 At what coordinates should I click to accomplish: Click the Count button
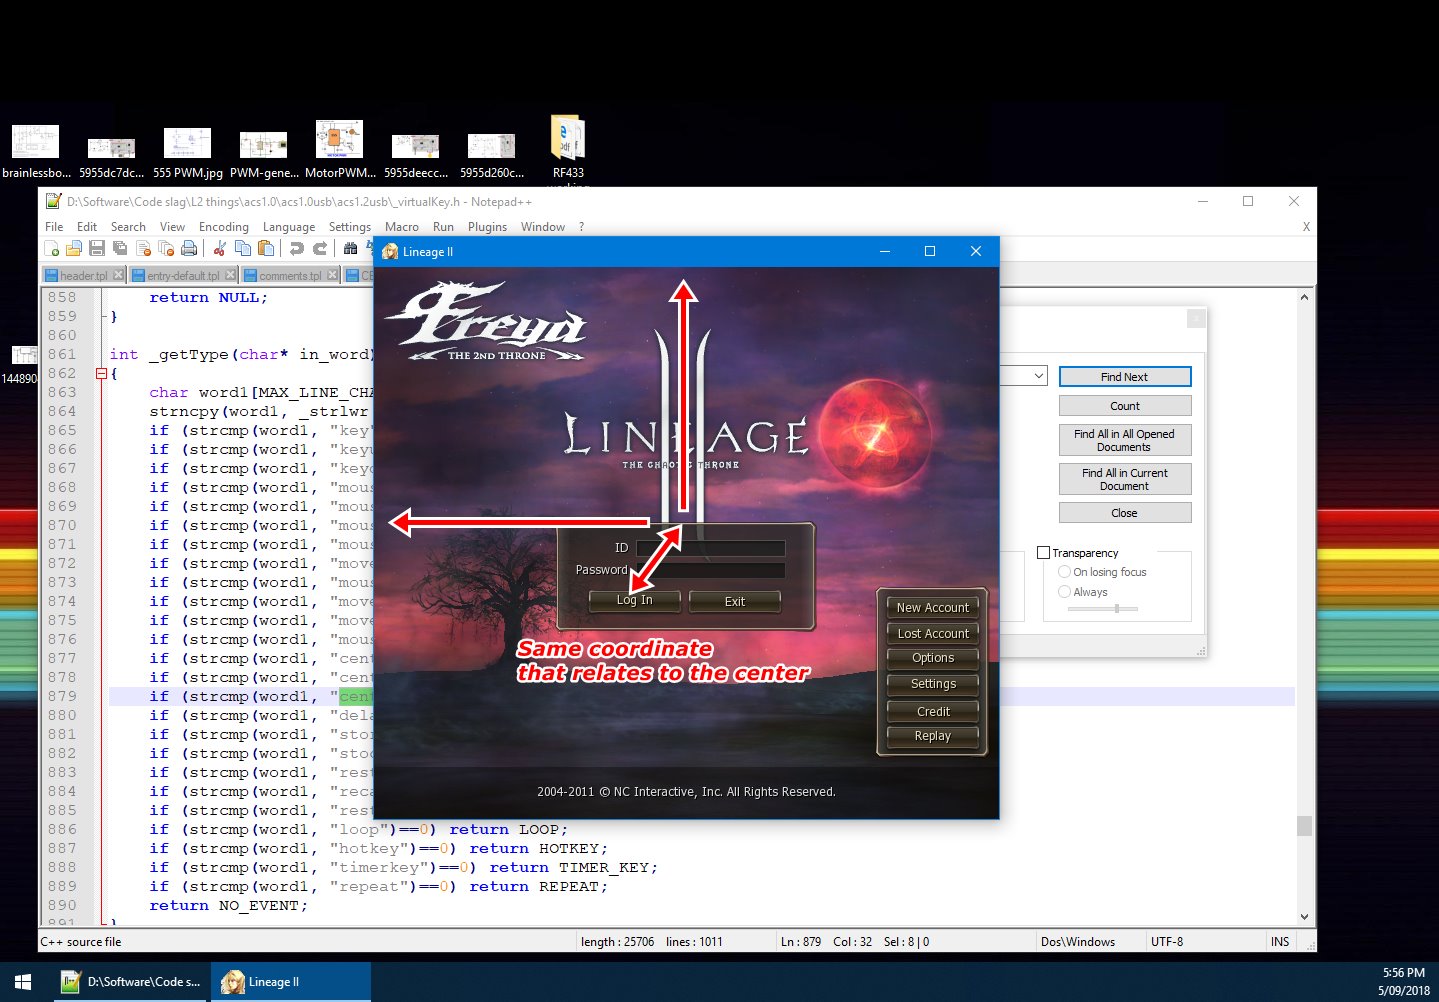(1125, 406)
